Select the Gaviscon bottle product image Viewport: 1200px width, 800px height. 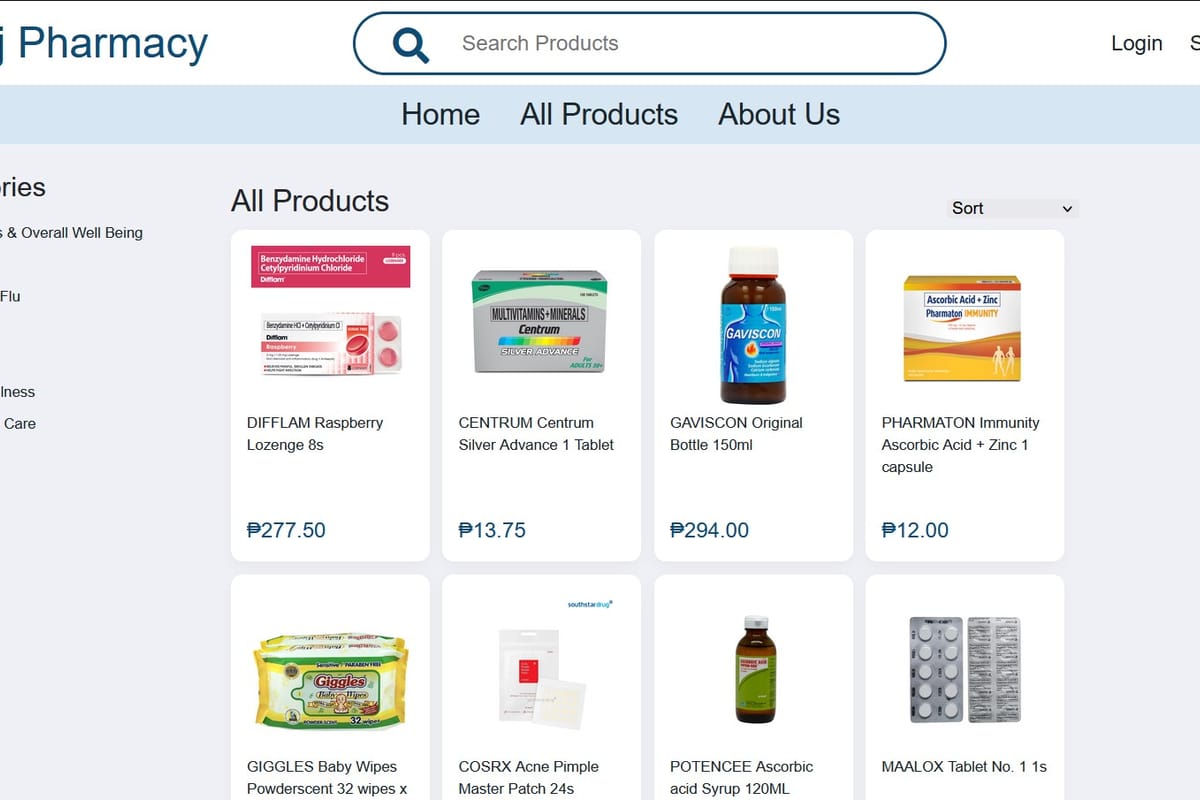[x=753, y=325]
